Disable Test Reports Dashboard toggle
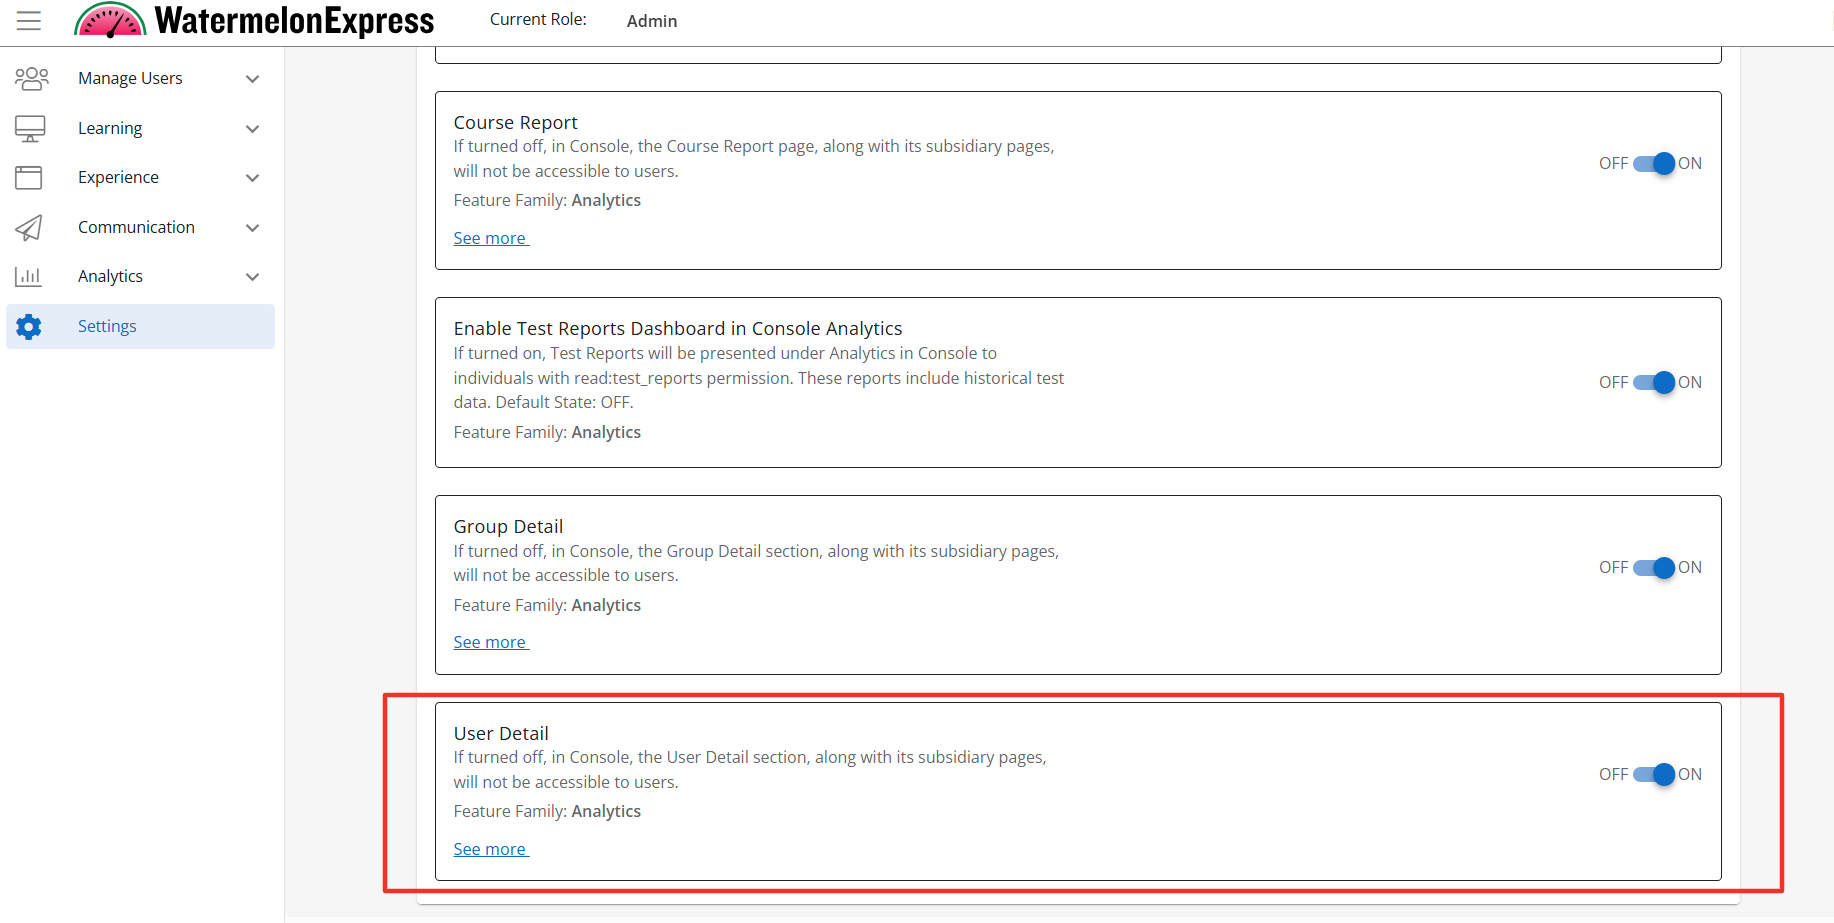Viewport: 1834px width, 923px height. coord(1654,382)
